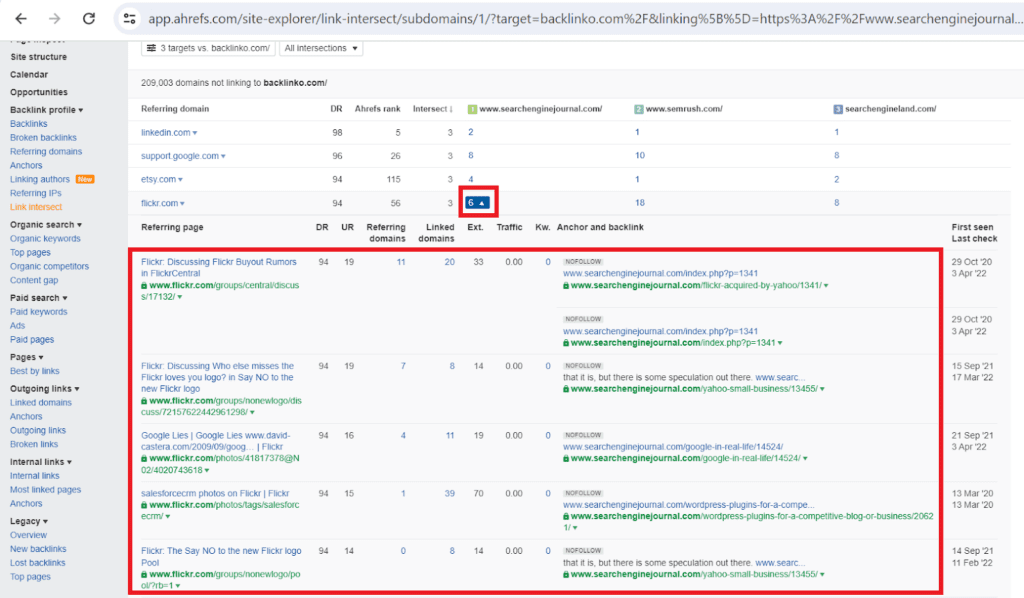Collapse the Organic search sidebar section
The height and width of the screenshot is (598, 1024).
[x=46, y=225]
